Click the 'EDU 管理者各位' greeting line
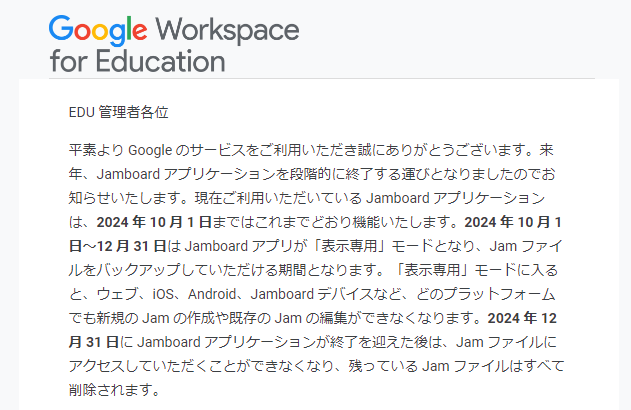Viewport: 631px width, 410px height. (x=118, y=112)
